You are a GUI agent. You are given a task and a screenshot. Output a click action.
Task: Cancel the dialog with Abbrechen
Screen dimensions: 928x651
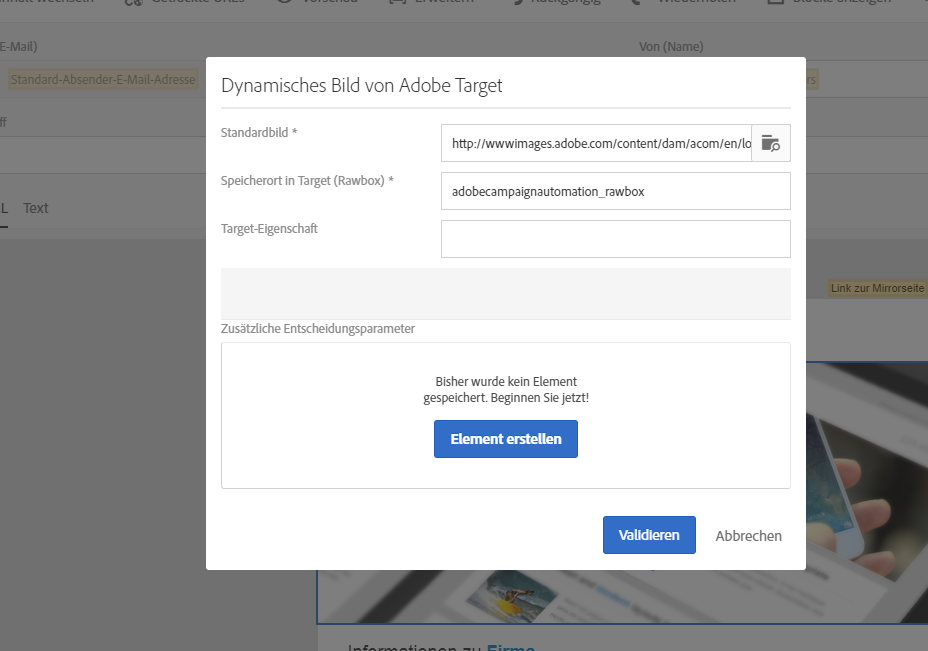point(748,536)
